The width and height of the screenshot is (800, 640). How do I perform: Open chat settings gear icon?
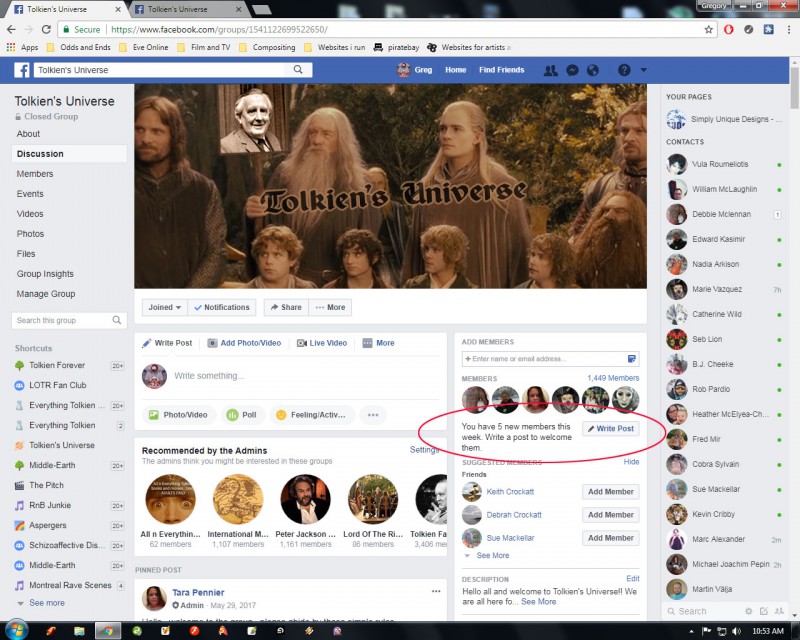pos(748,611)
